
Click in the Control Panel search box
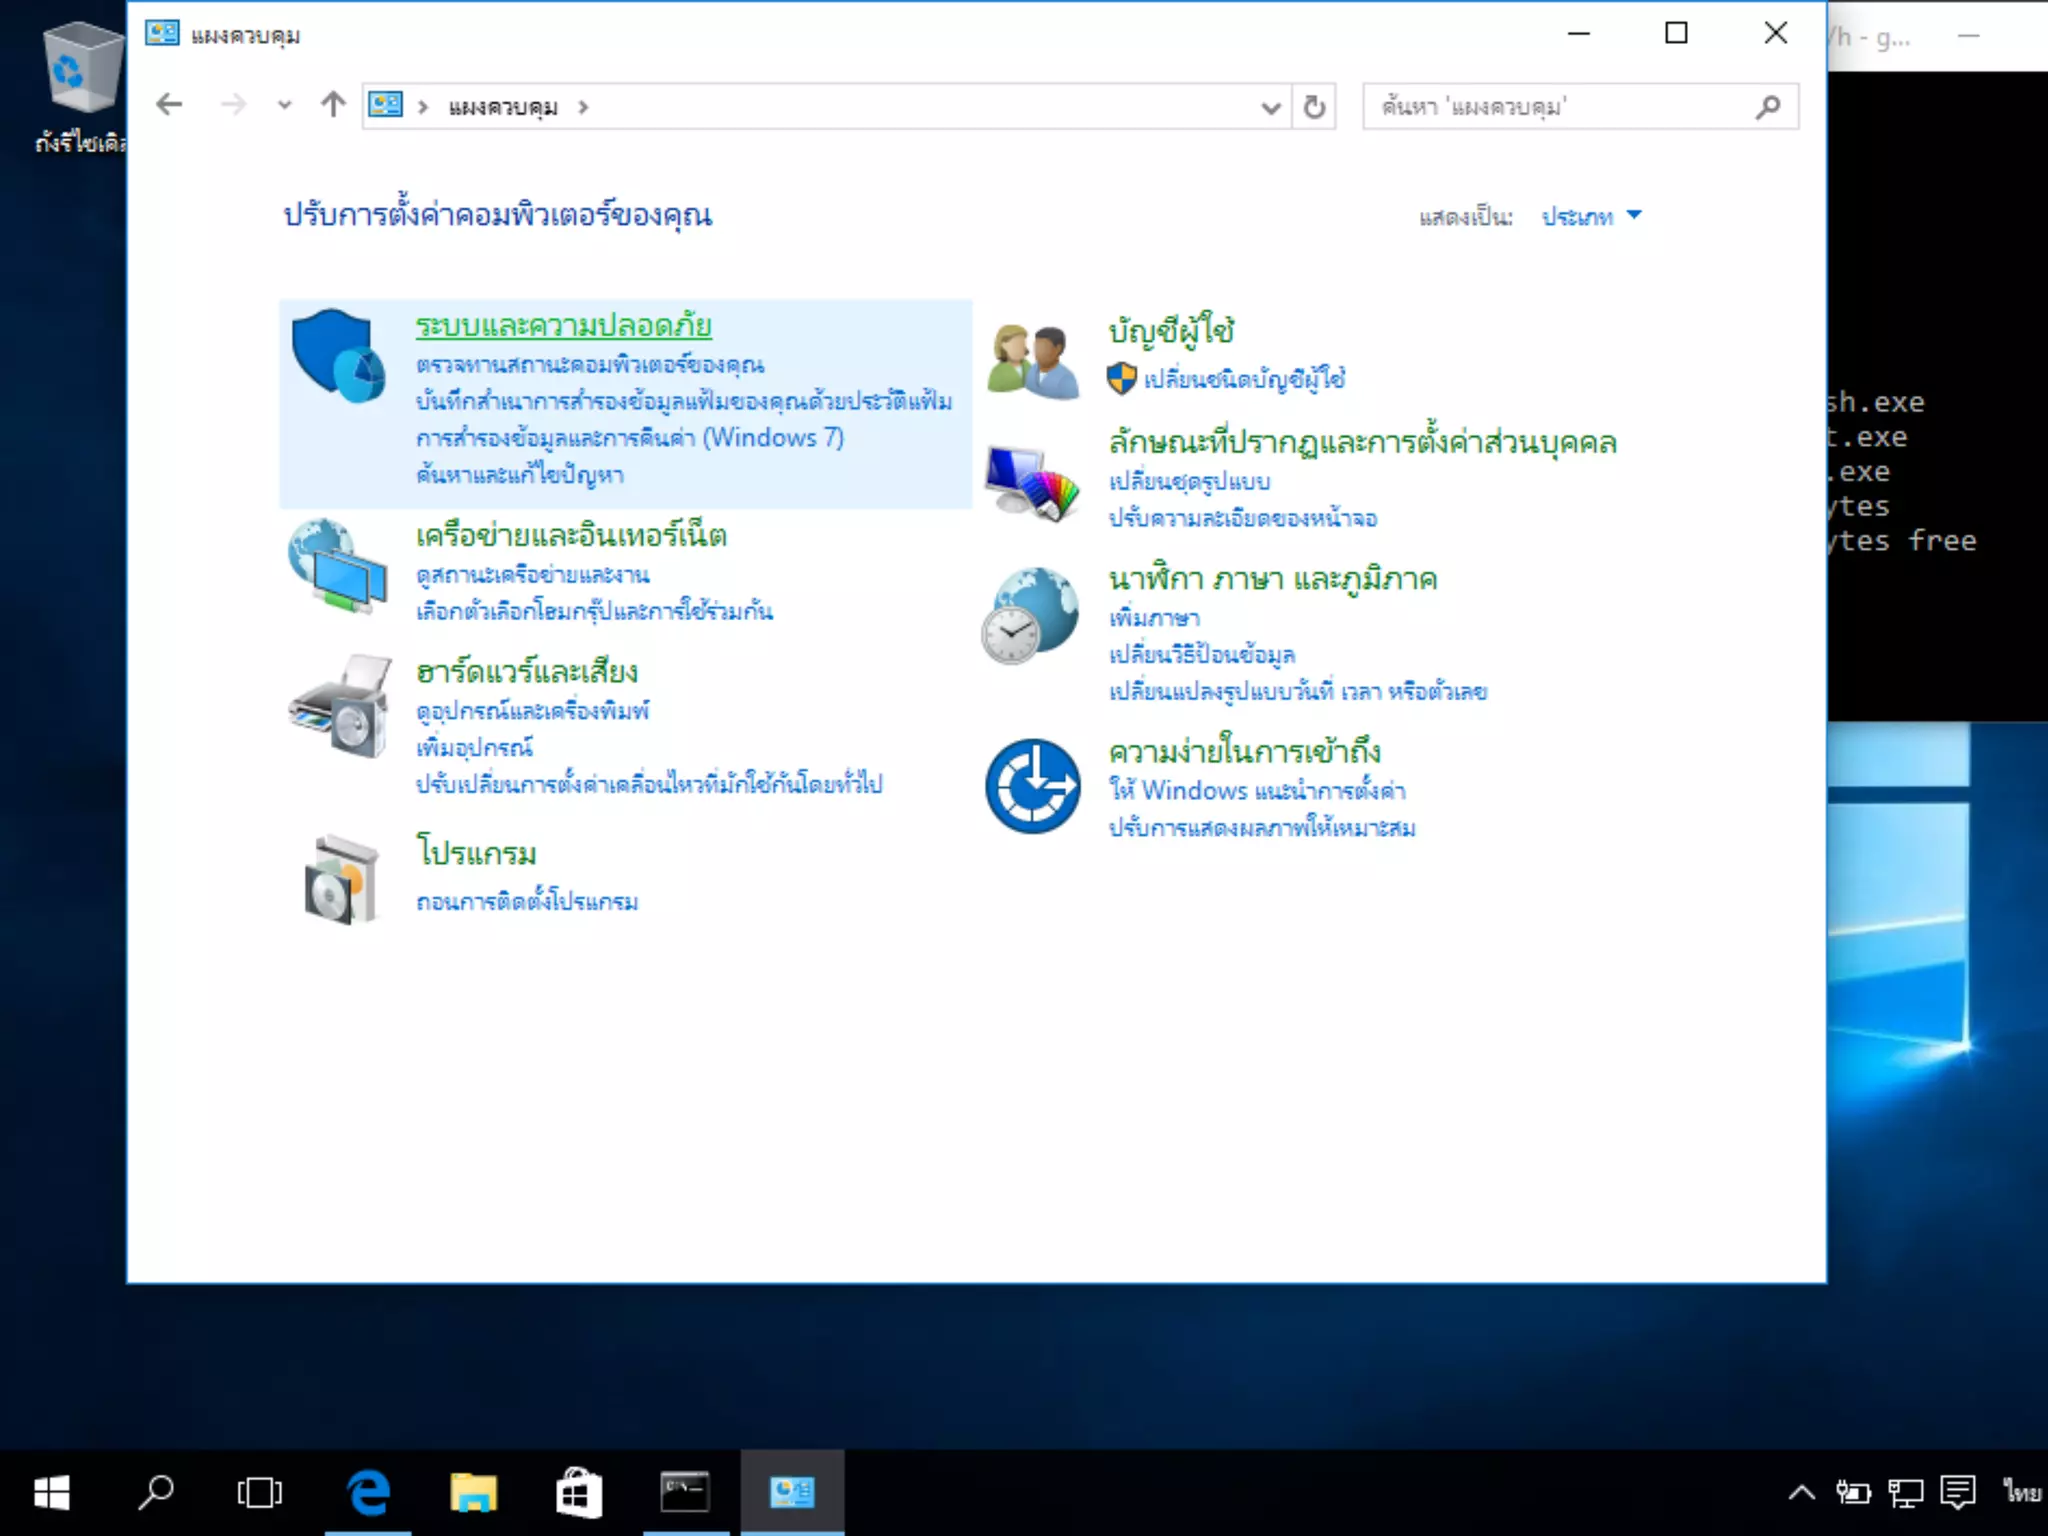(1560, 106)
